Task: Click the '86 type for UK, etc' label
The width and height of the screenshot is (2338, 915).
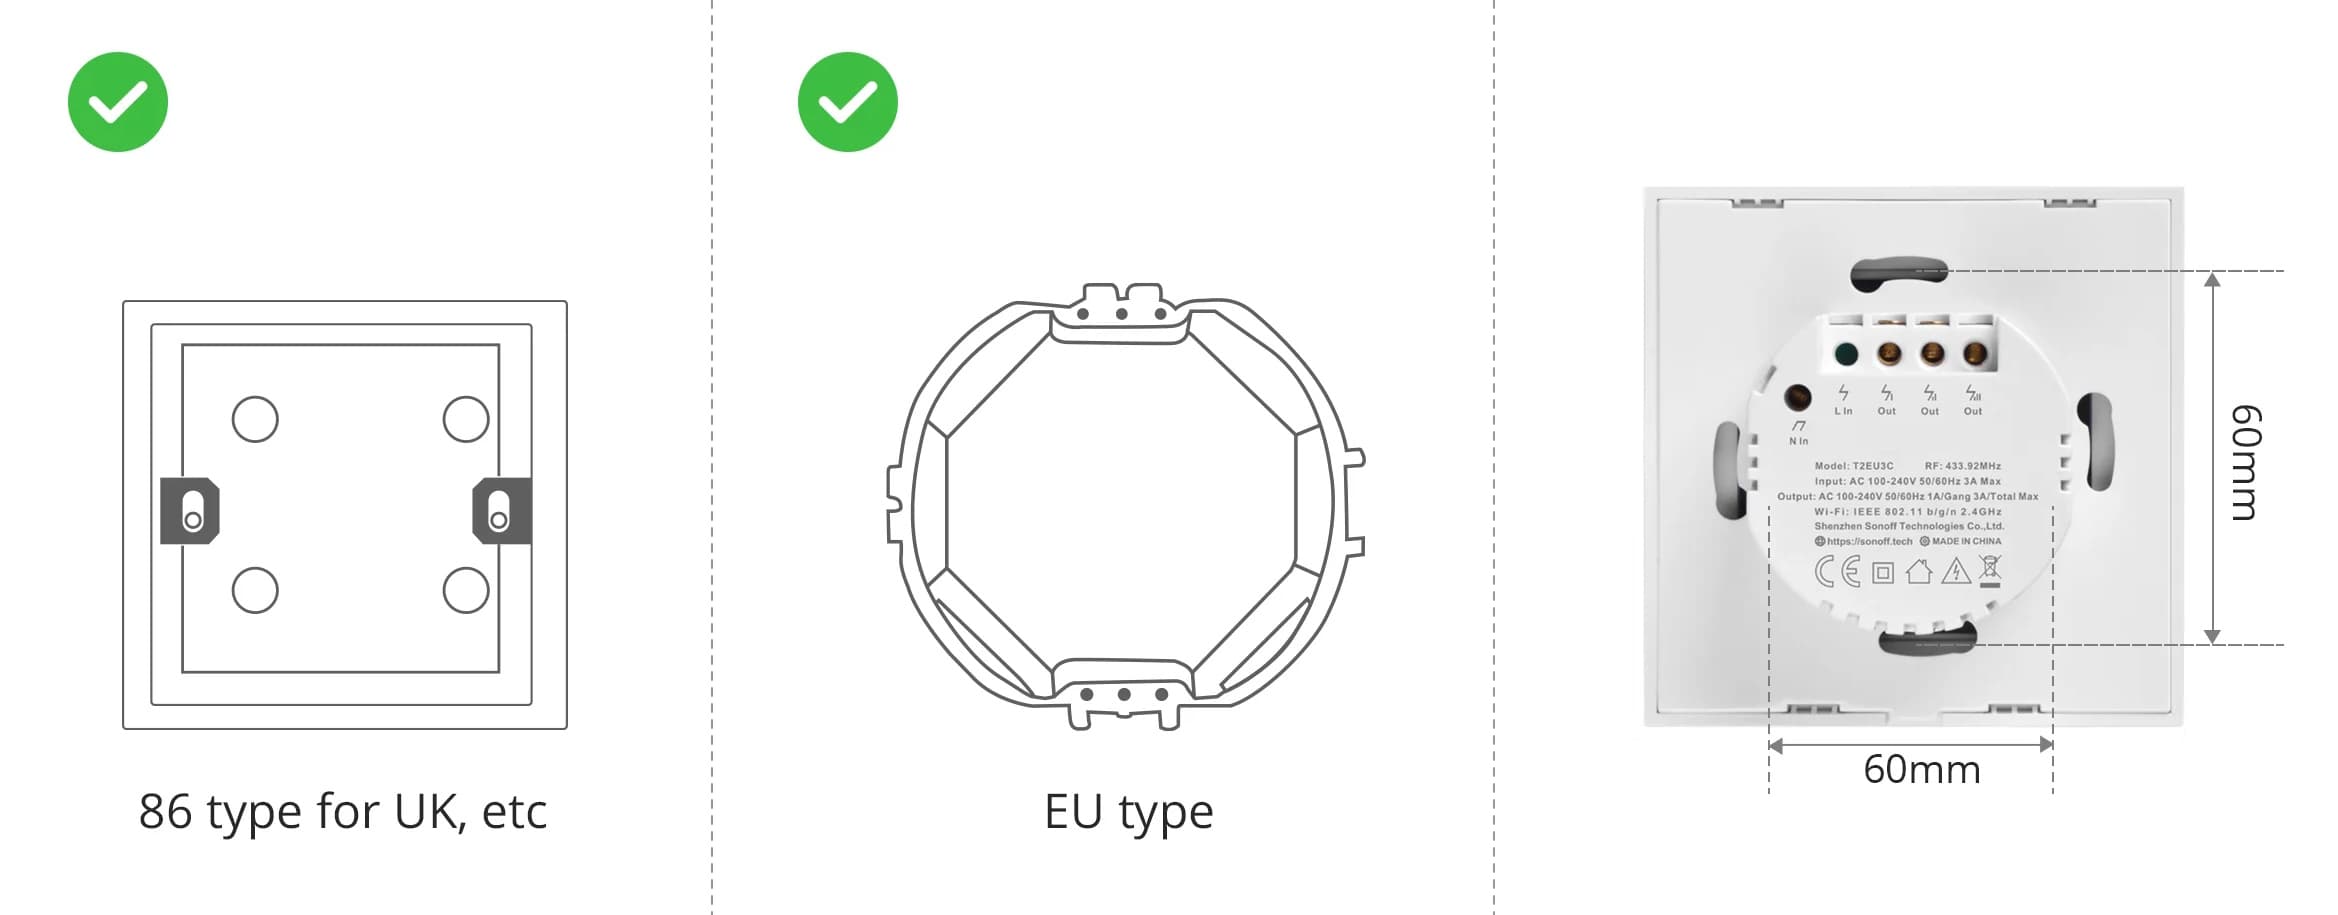Action: point(343,811)
